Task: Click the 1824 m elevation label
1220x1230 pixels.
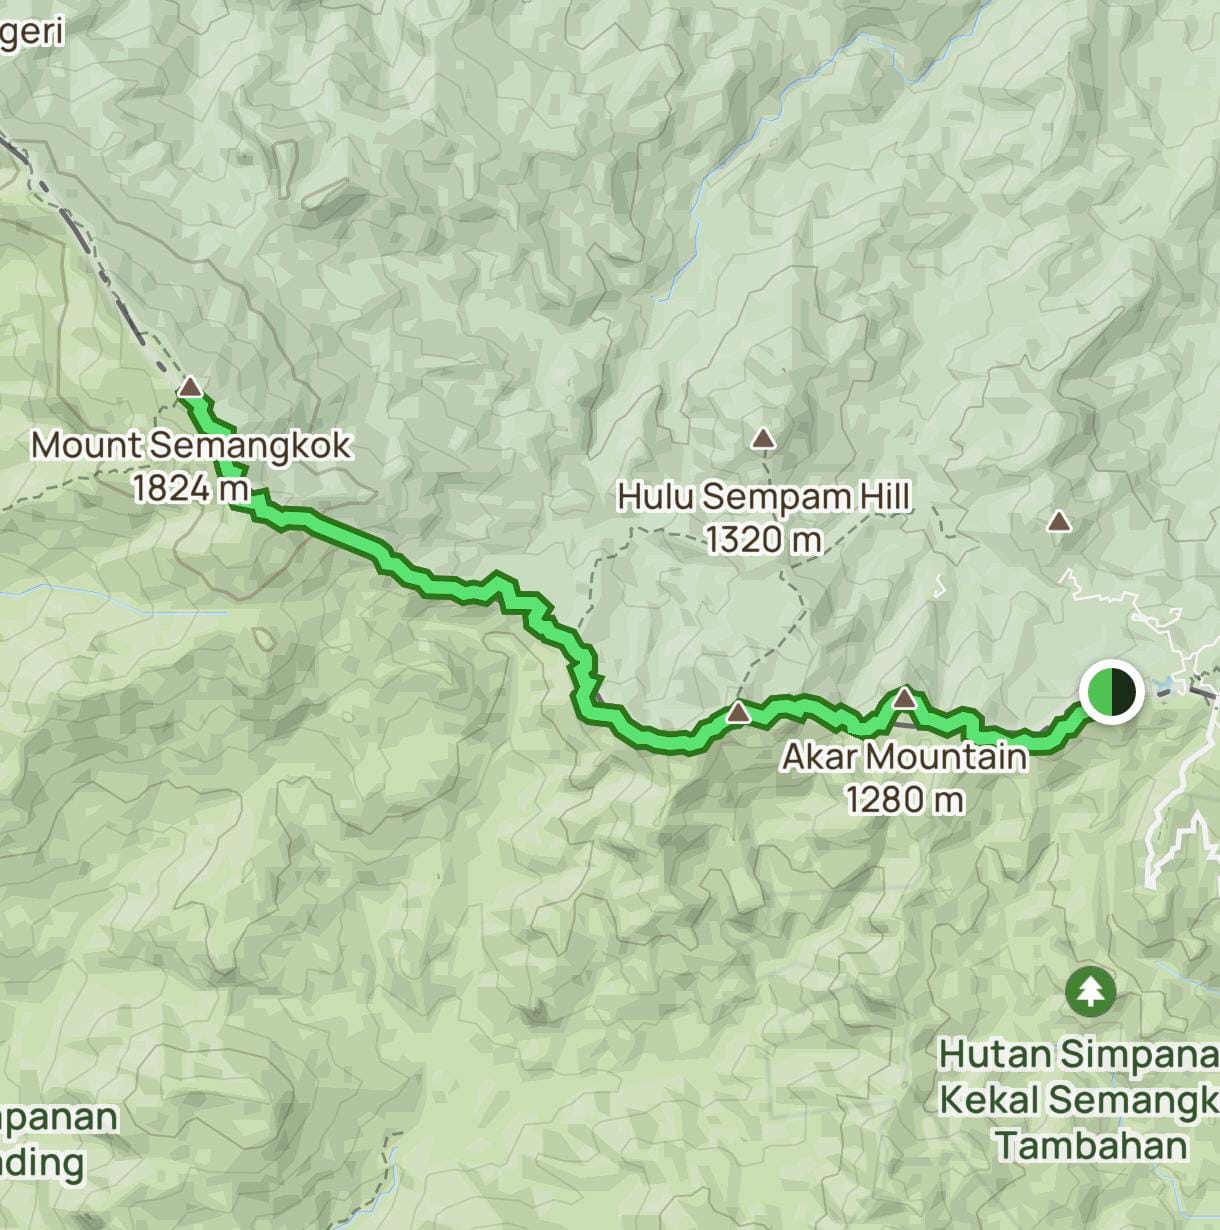Action: point(190,488)
